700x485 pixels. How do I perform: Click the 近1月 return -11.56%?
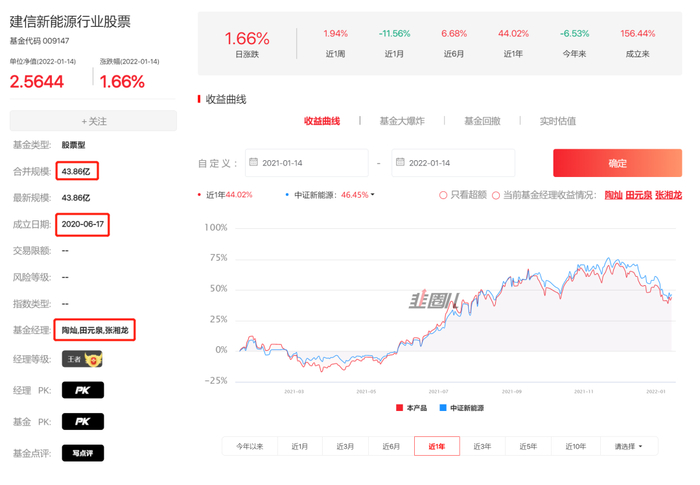pyautogui.click(x=394, y=33)
